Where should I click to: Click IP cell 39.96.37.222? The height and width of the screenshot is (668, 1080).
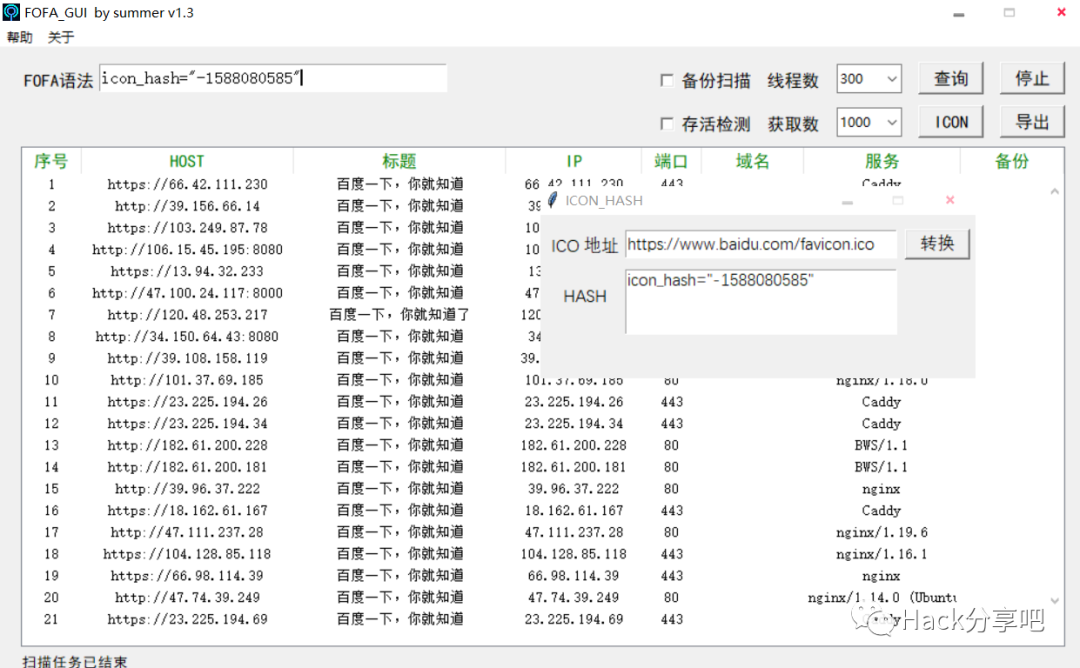tap(574, 489)
